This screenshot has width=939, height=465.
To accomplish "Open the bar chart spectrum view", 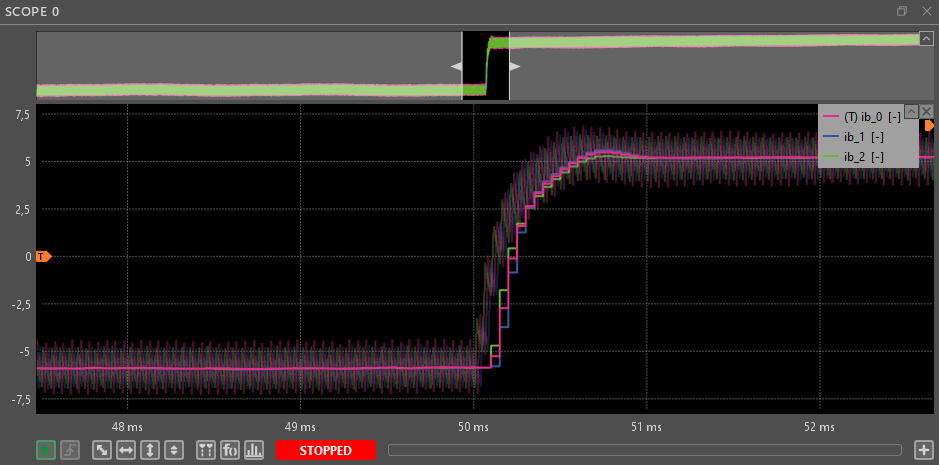I will pos(254,450).
